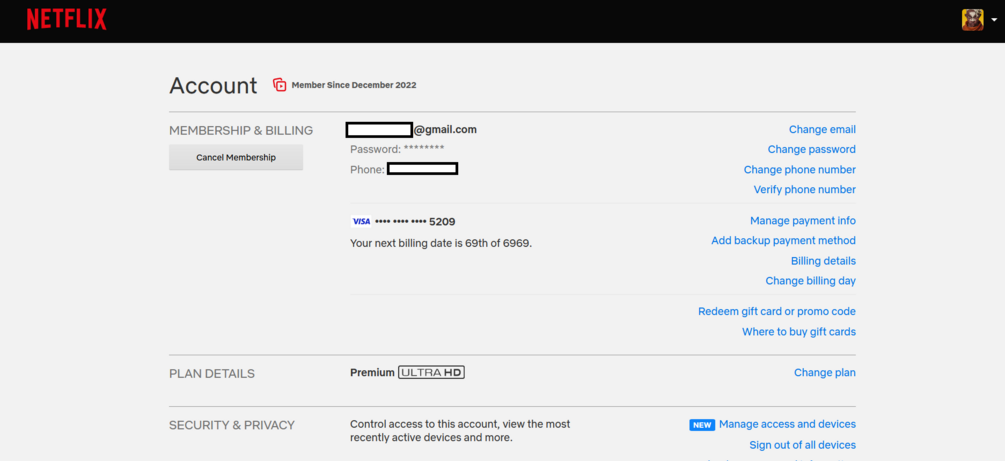Screen dimensions: 1005x461
Task: Click the Premium plan name
Action: (372, 373)
